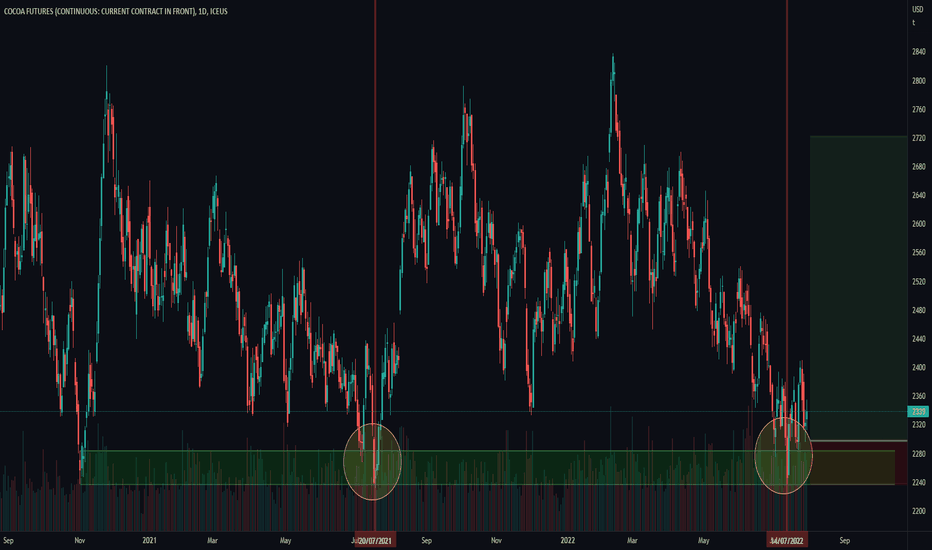Screen dimensions: 932x550
Task: Click the Nov label just before 2022
Action: tap(496, 540)
